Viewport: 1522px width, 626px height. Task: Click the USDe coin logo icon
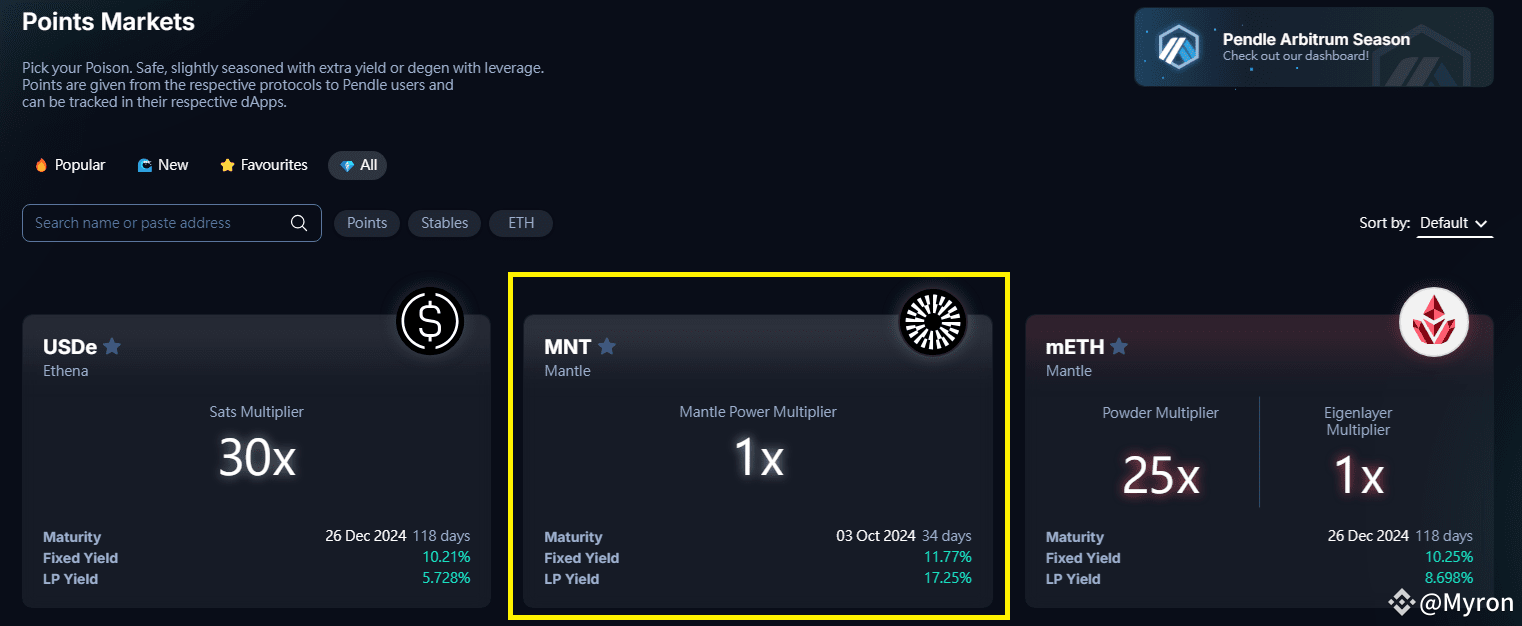(430, 322)
